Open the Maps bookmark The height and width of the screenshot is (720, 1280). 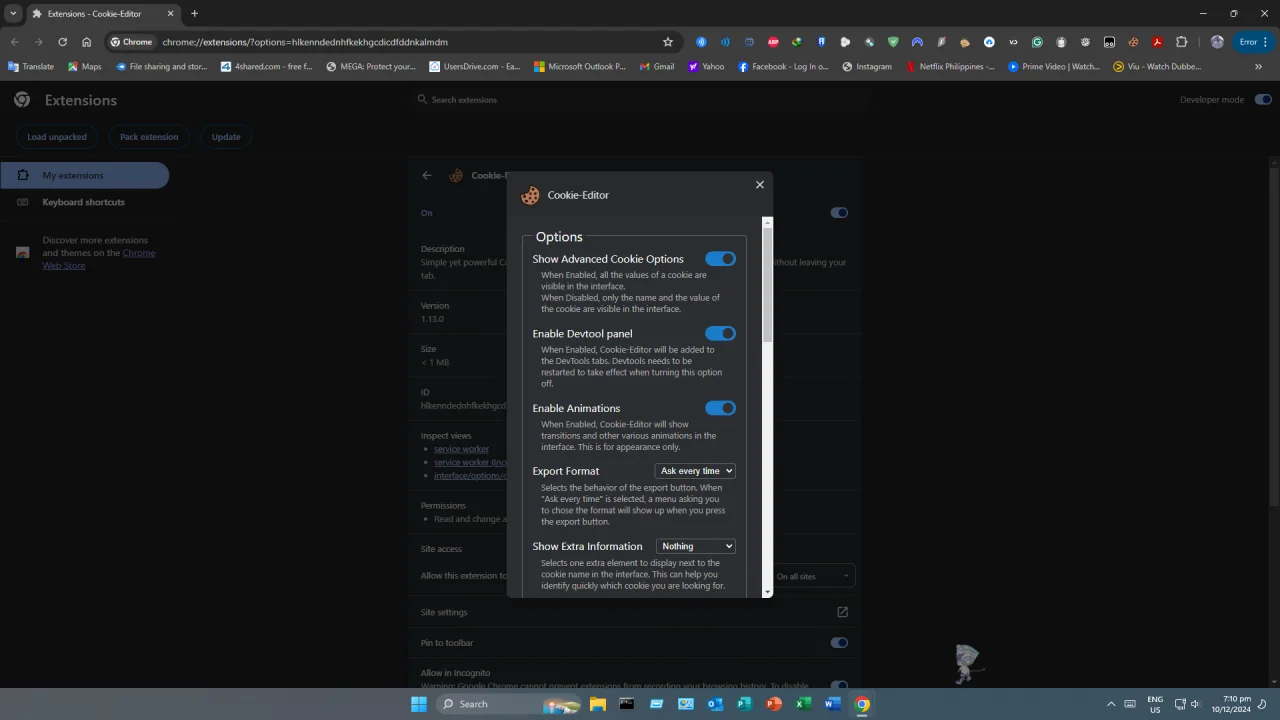(84, 67)
